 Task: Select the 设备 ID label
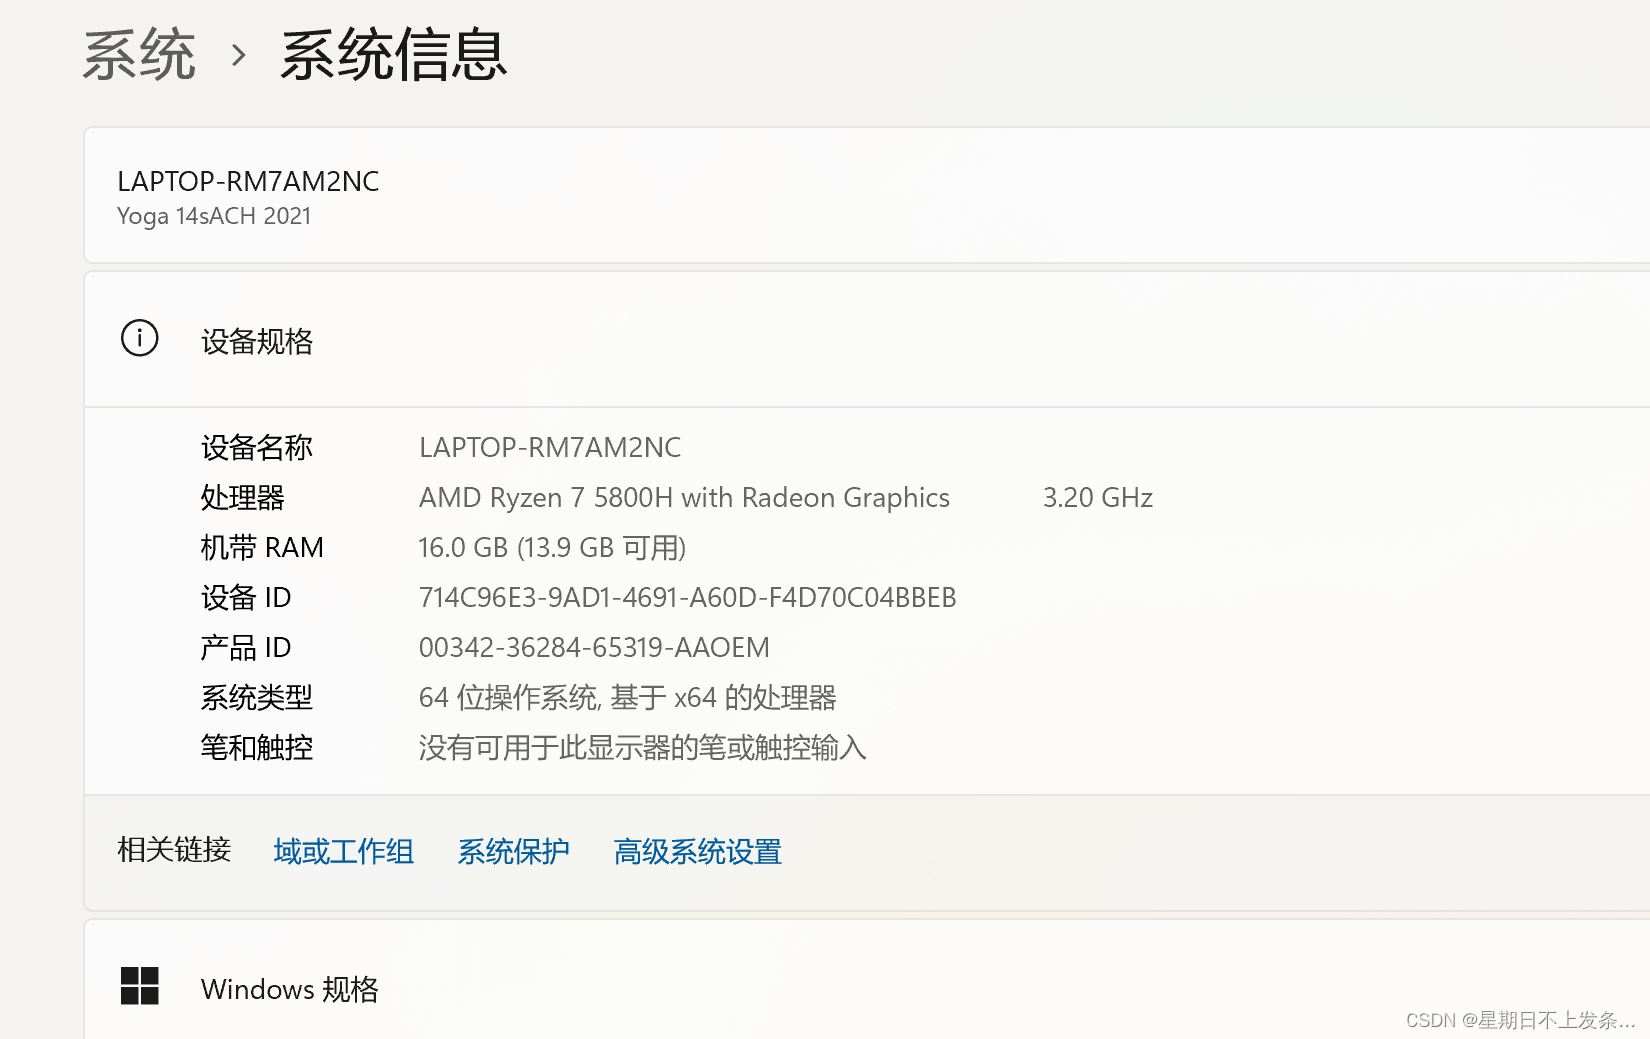coord(246,598)
